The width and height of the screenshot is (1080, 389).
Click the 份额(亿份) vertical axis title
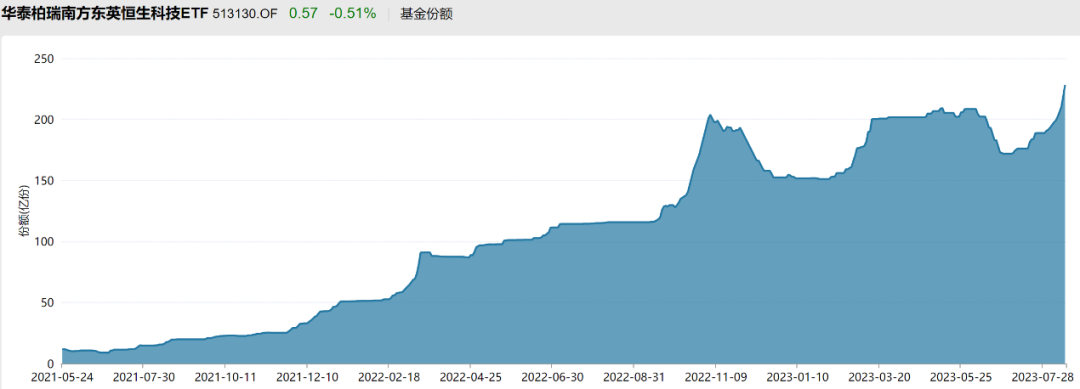pyautogui.click(x=24, y=211)
